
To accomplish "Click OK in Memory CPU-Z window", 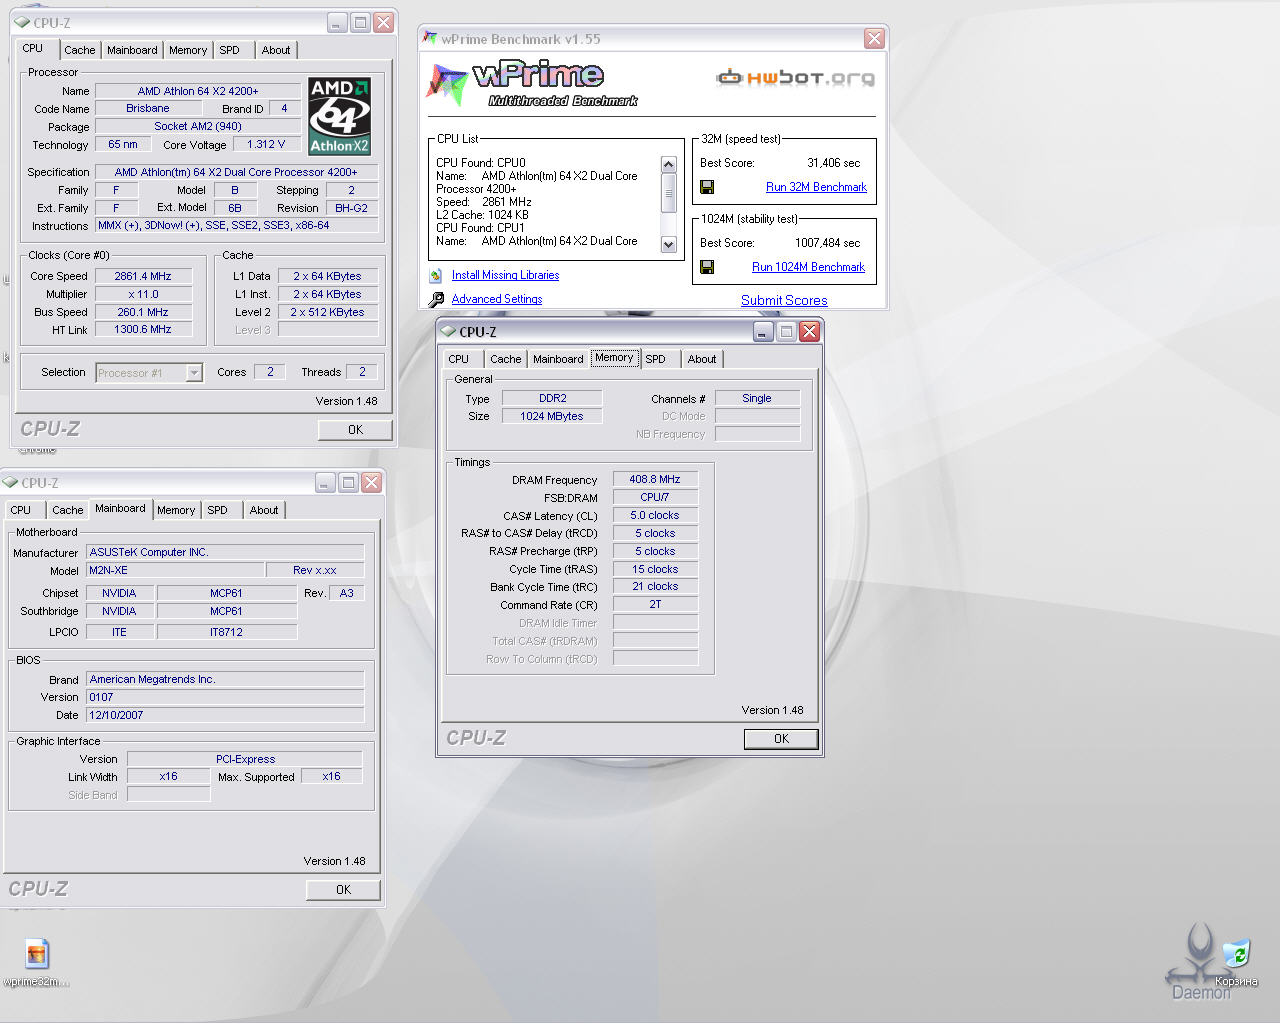I will (781, 739).
